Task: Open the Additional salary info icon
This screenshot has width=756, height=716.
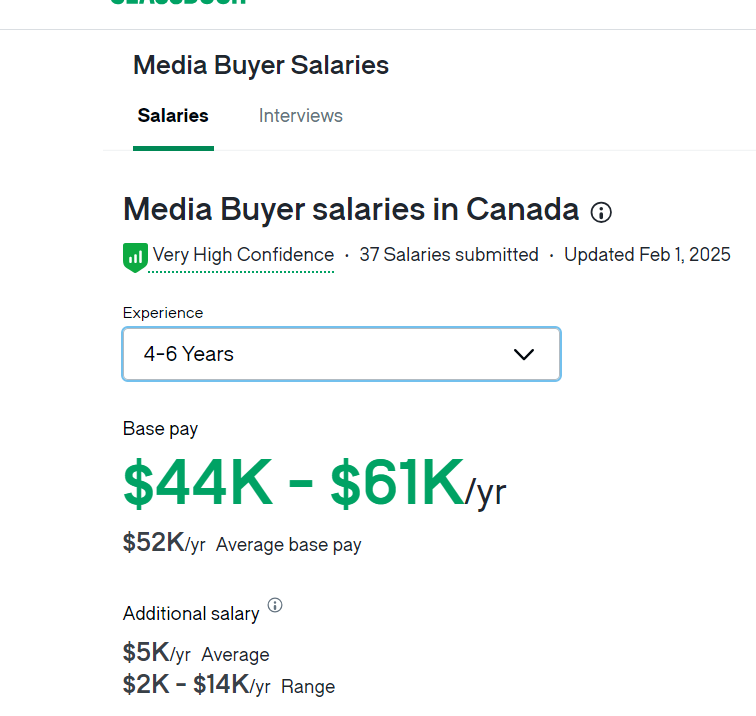Action: [x=275, y=605]
